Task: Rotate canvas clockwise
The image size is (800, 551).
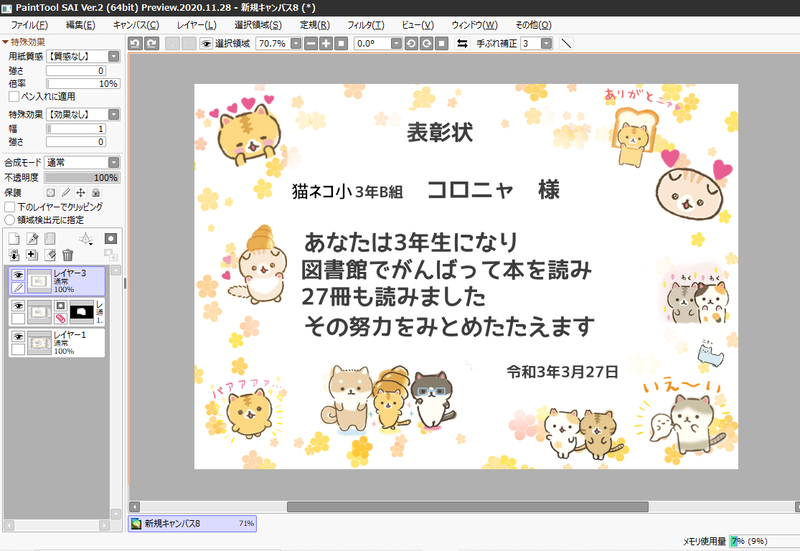Action: [427, 43]
